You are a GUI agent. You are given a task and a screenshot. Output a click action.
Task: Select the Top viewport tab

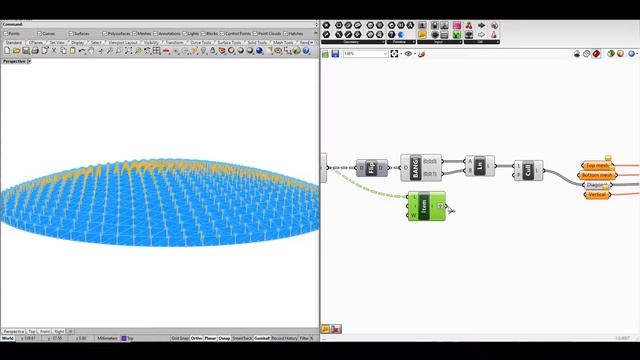coord(32,331)
